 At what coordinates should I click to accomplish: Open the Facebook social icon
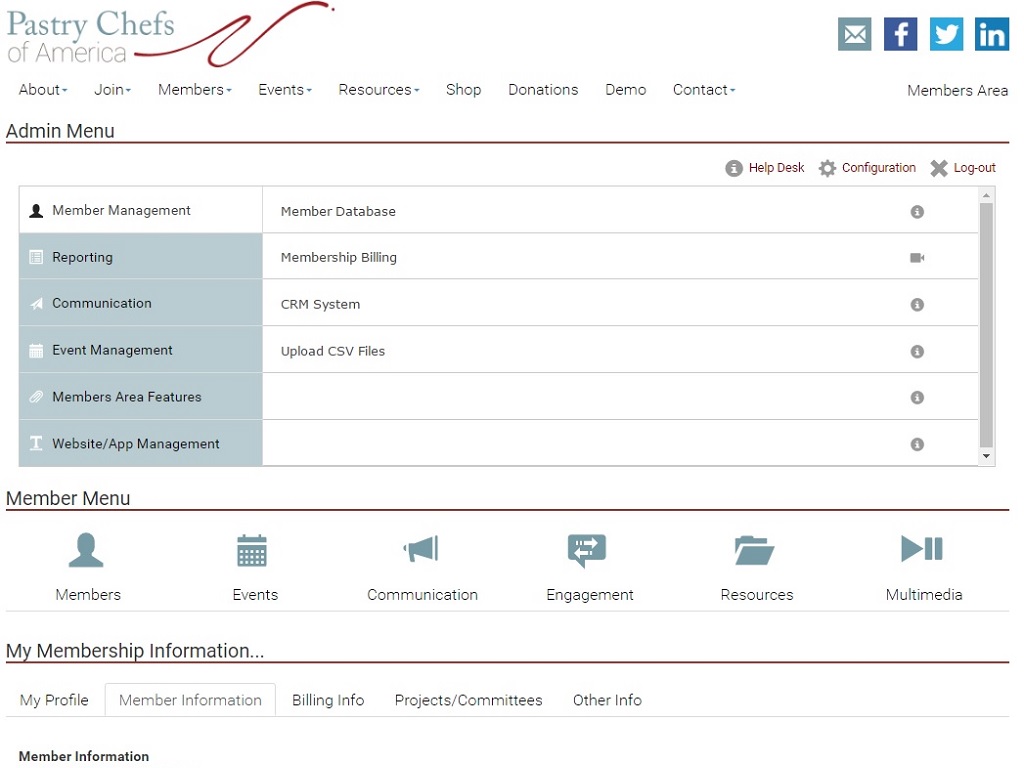tap(900, 34)
